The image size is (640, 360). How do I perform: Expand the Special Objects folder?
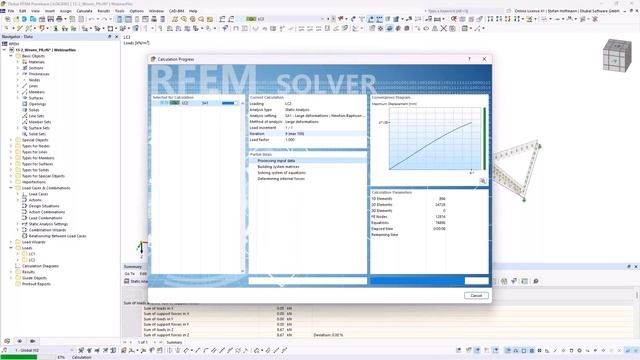pos(11,140)
